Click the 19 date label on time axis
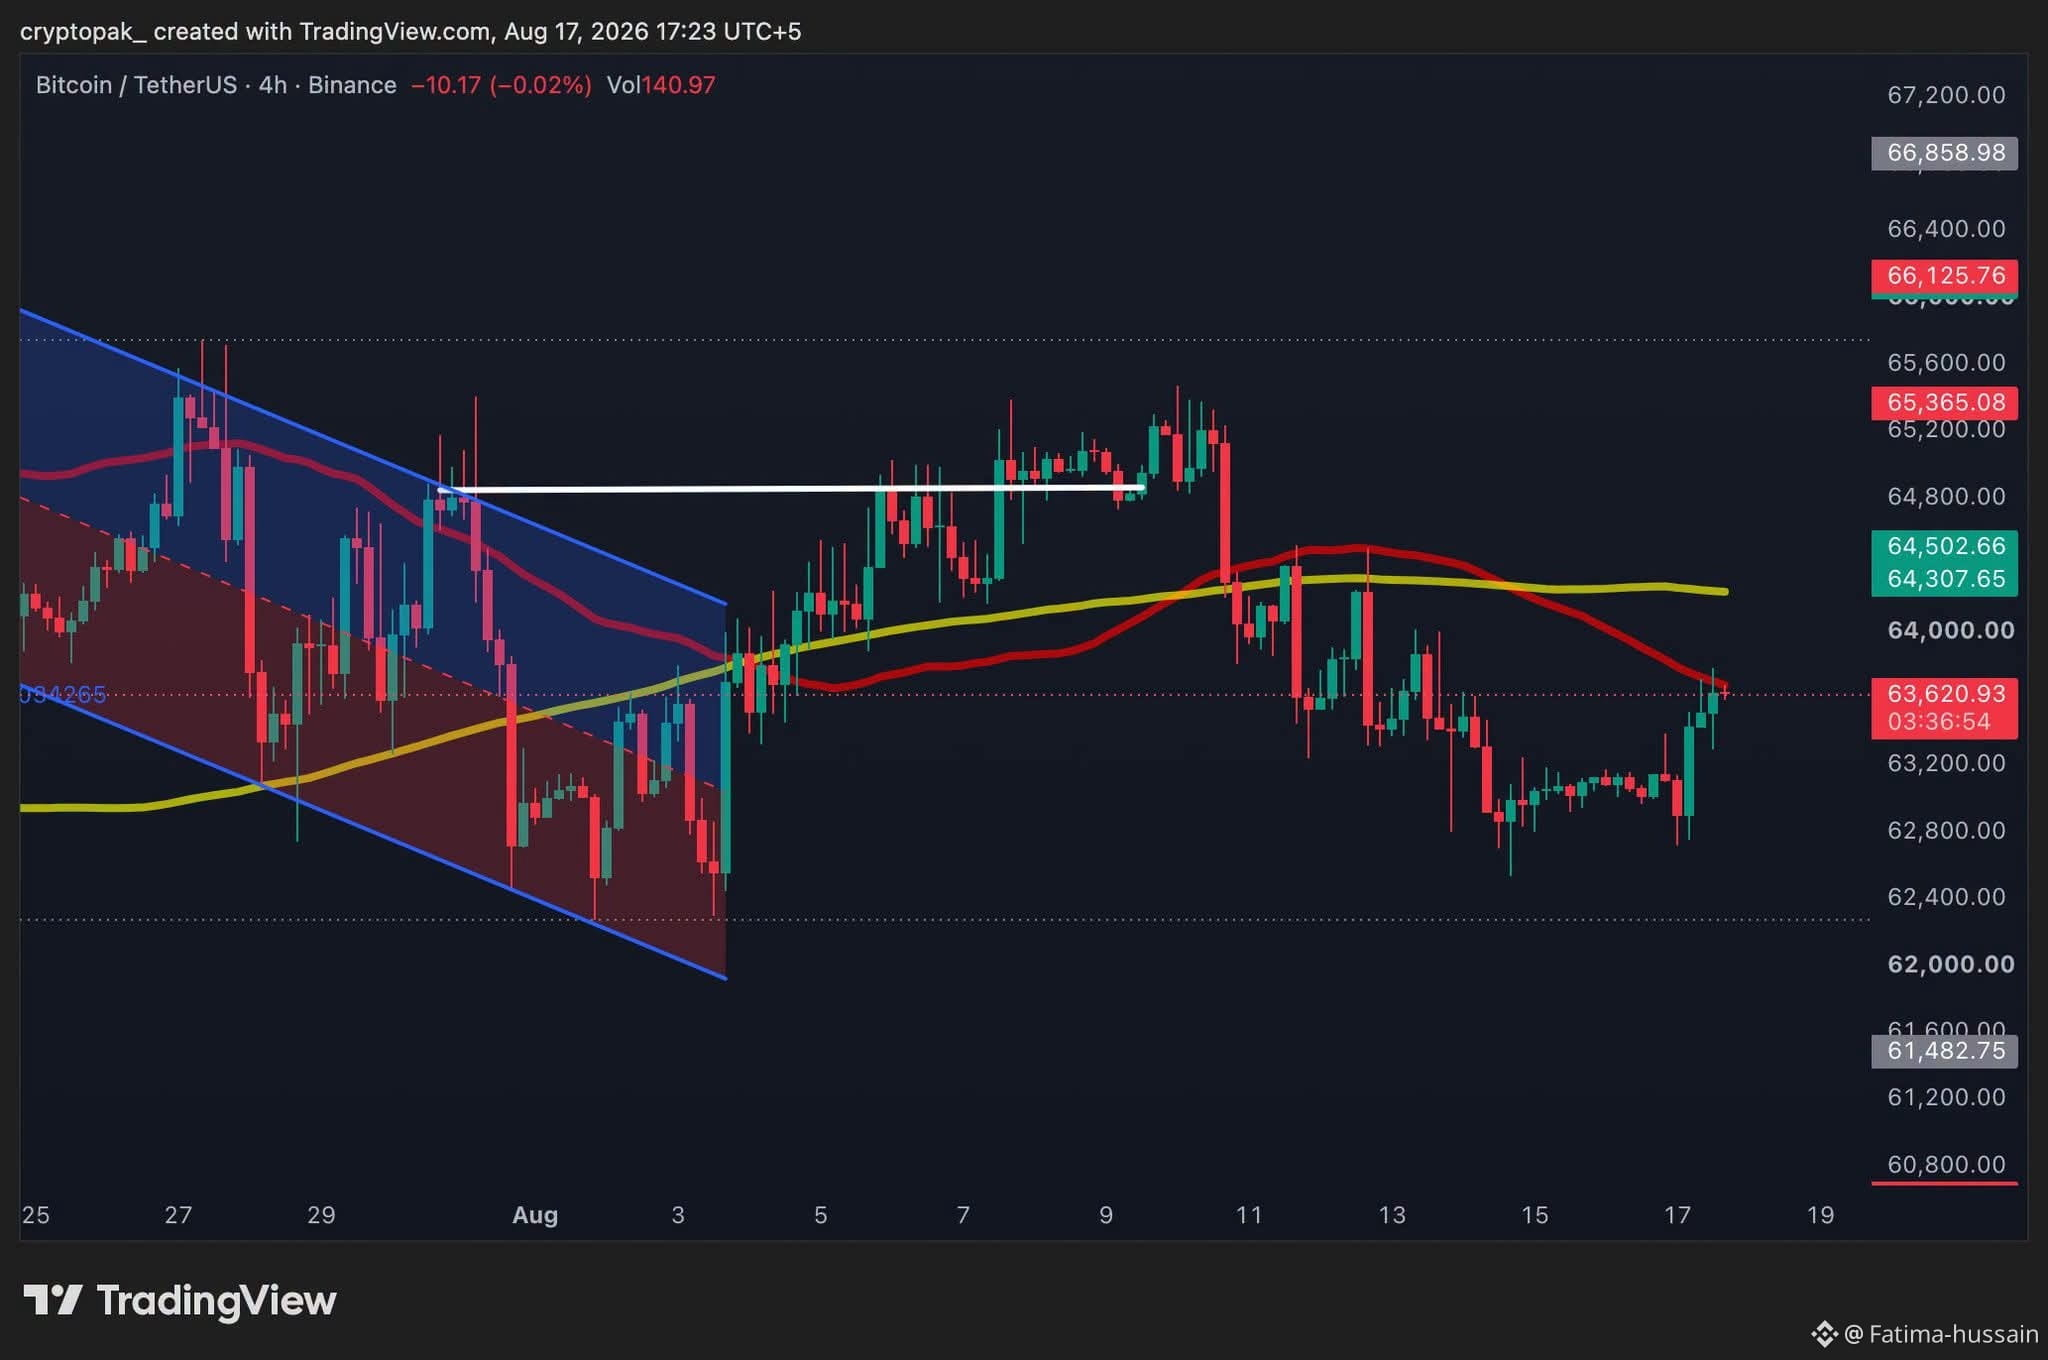Image resolution: width=2048 pixels, height=1360 pixels. [x=1821, y=1215]
